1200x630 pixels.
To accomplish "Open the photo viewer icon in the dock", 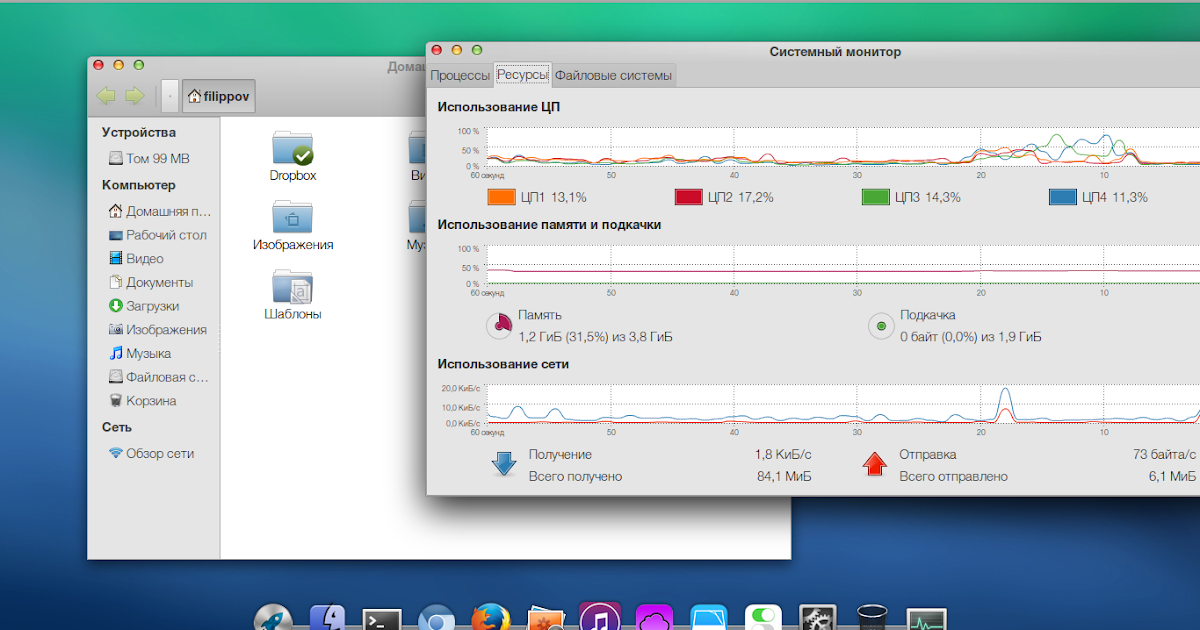I will point(546,618).
